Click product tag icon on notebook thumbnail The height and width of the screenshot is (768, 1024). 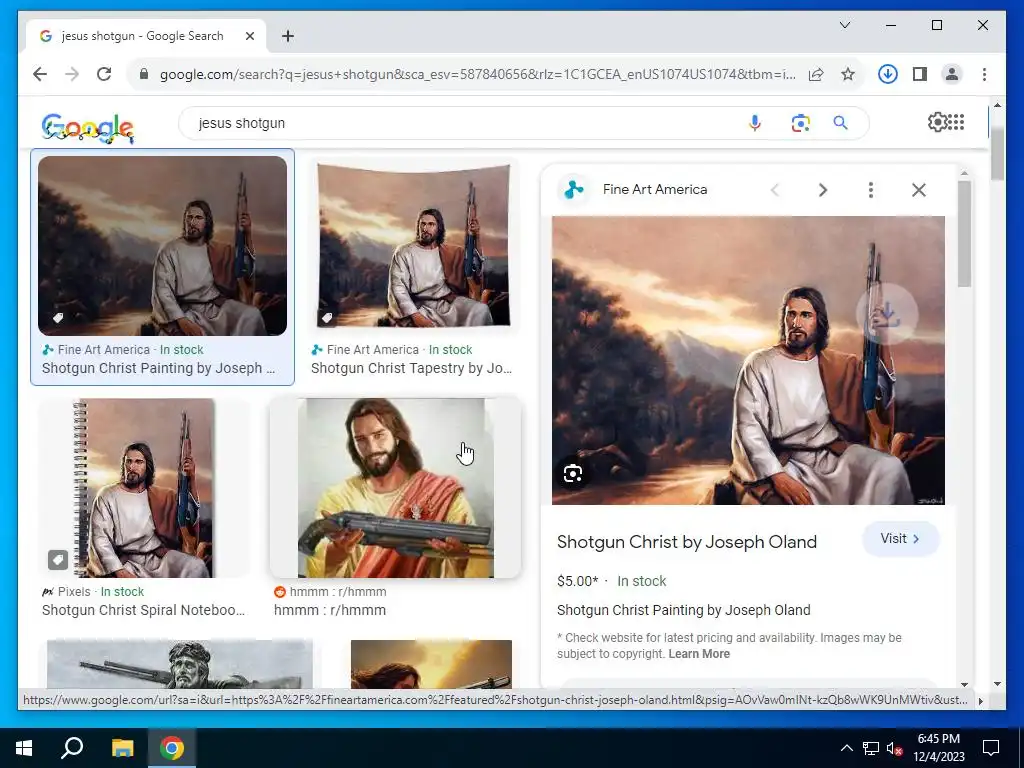[58, 560]
